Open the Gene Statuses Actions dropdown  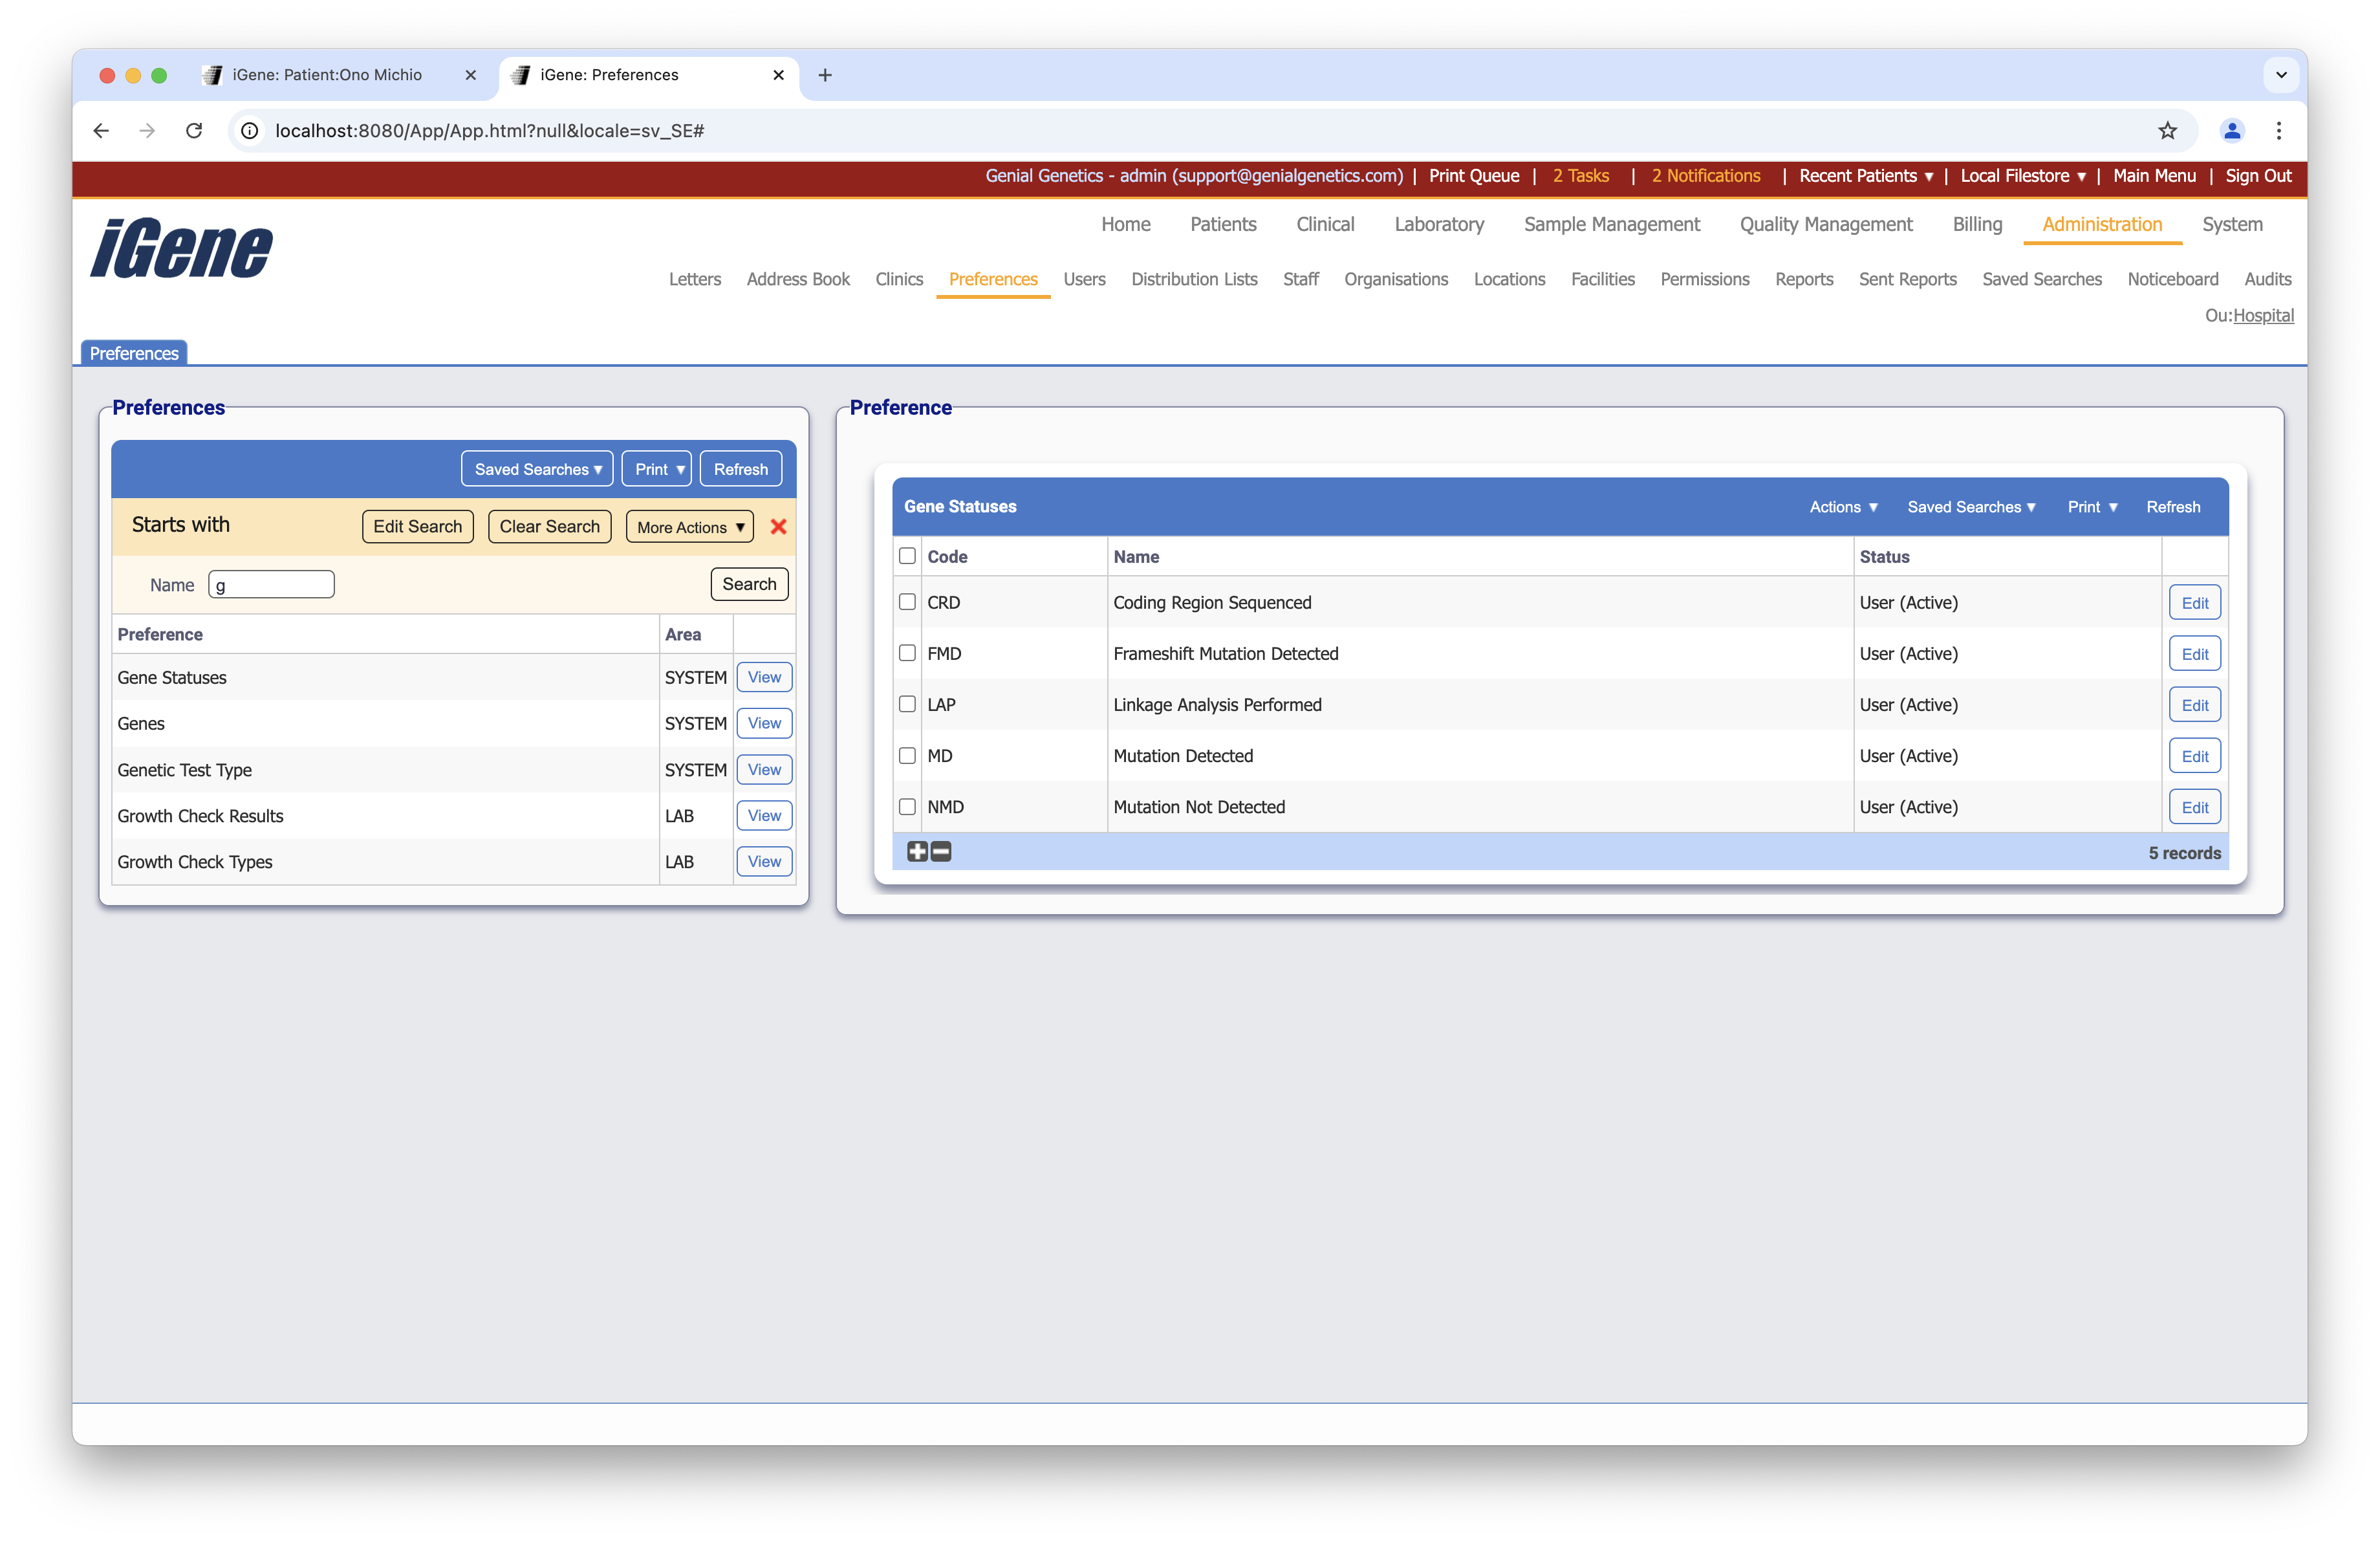[x=1843, y=507]
